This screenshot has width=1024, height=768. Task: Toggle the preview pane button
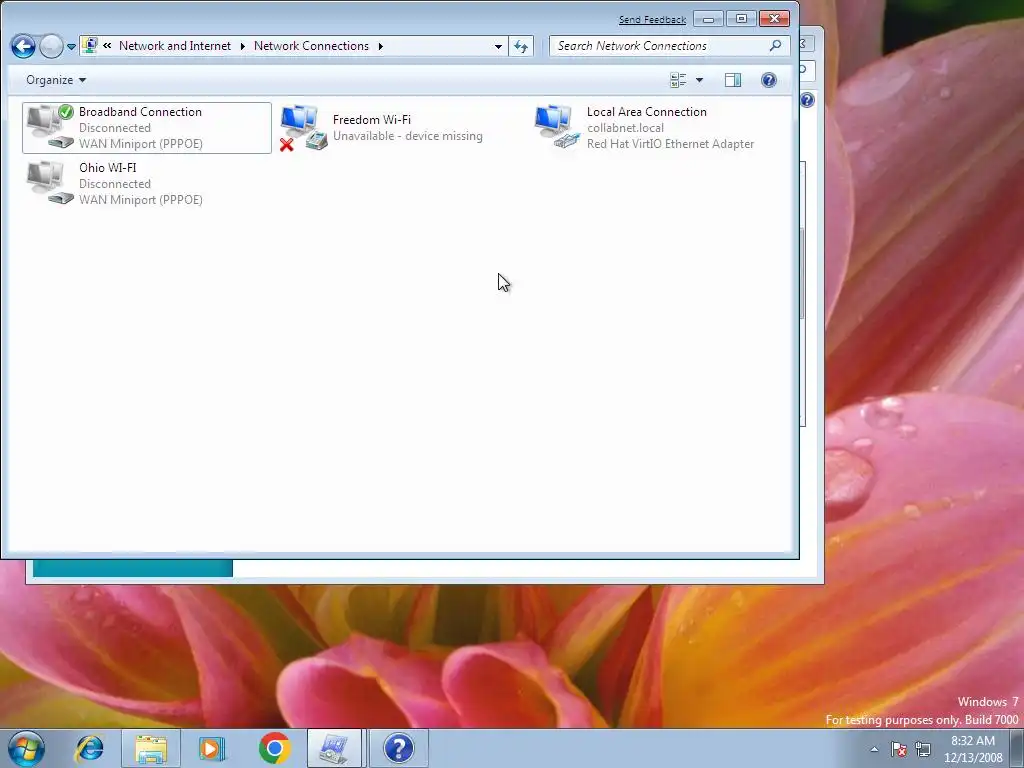coord(733,80)
